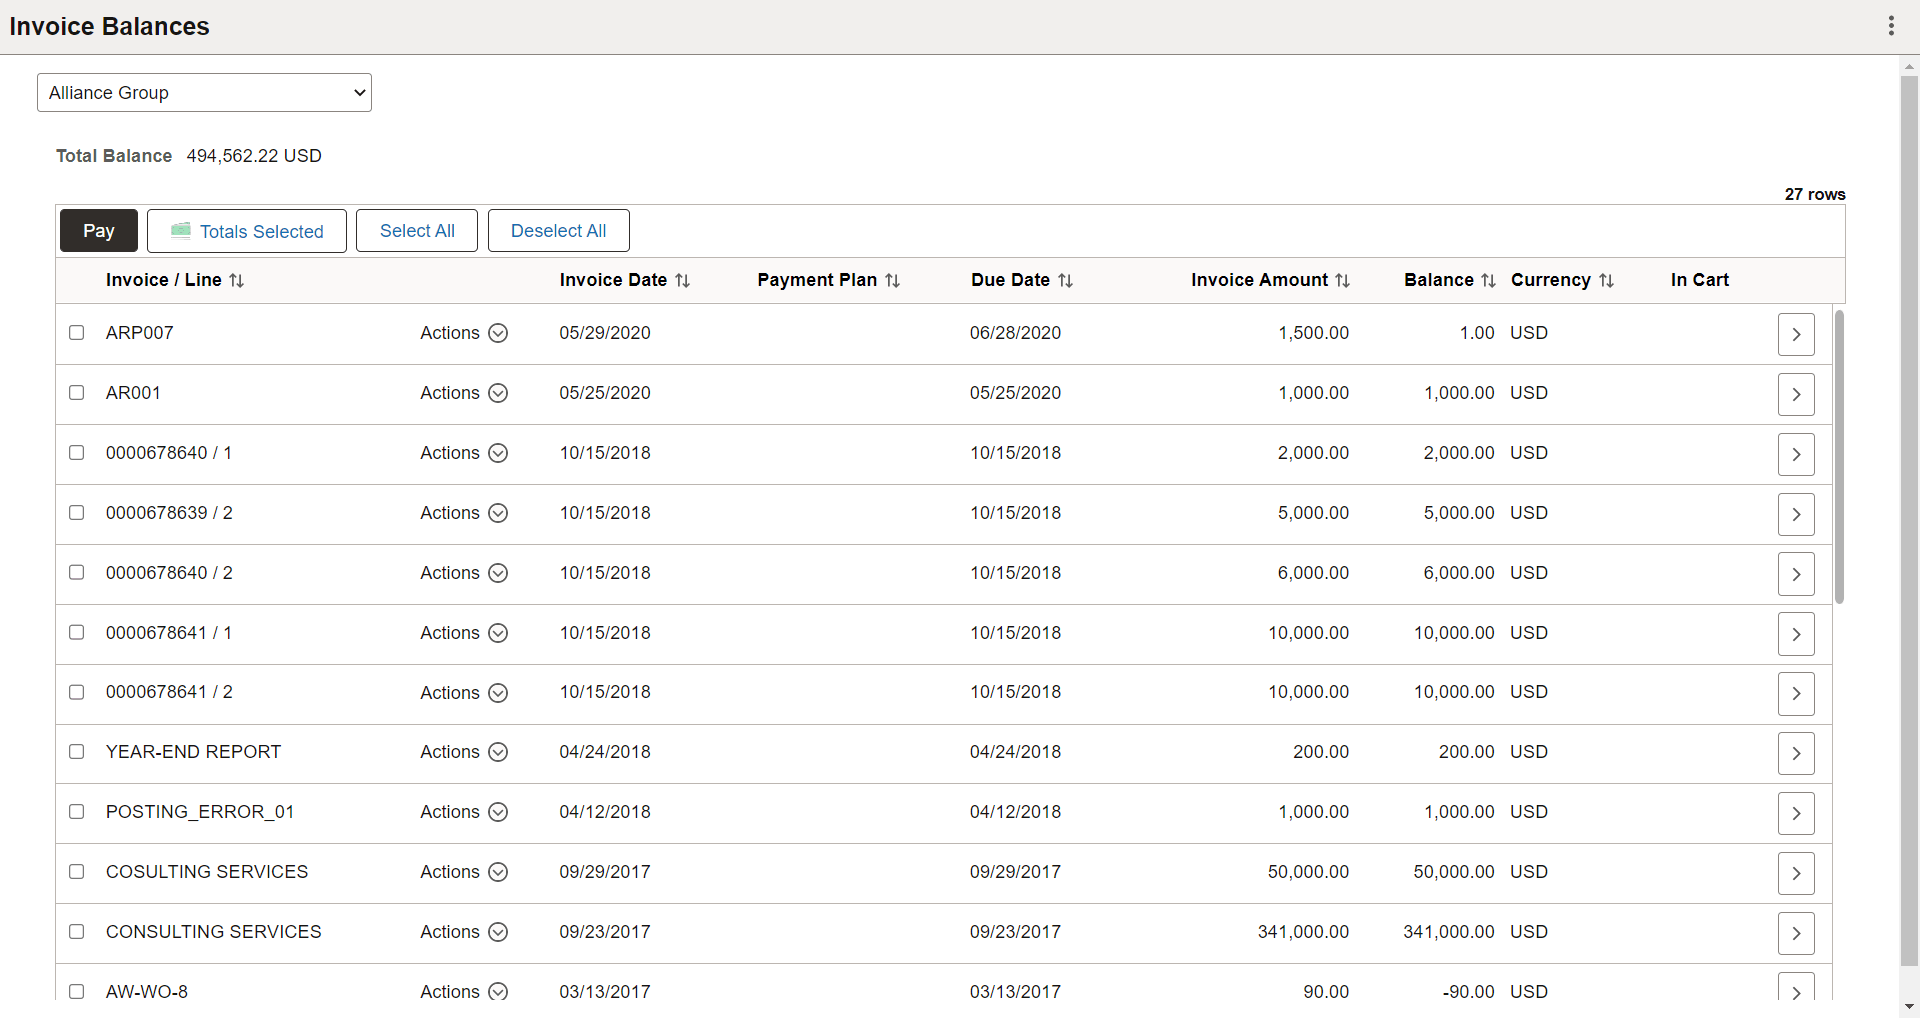
Task: Check the checkbox for invoice AR001
Action: point(77,393)
